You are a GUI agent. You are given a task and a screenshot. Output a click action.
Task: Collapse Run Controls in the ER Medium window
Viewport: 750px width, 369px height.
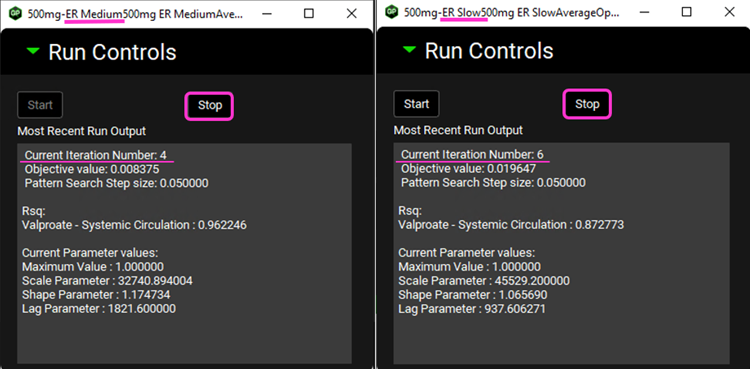click(33, 51)
